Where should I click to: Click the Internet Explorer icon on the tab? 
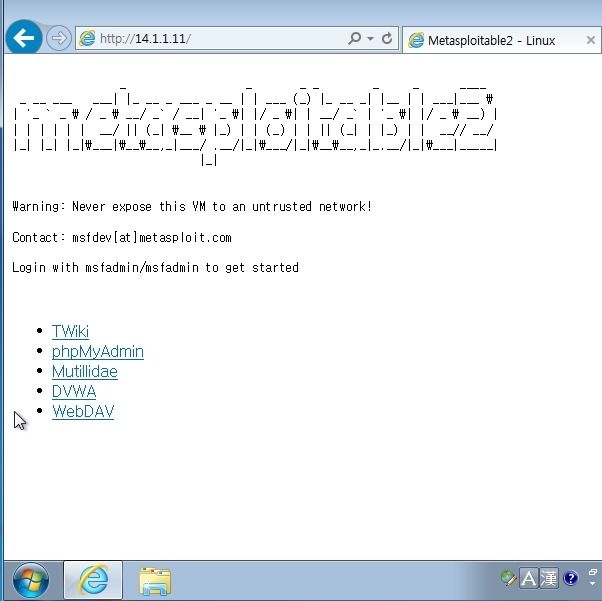(x=416, y=40)
